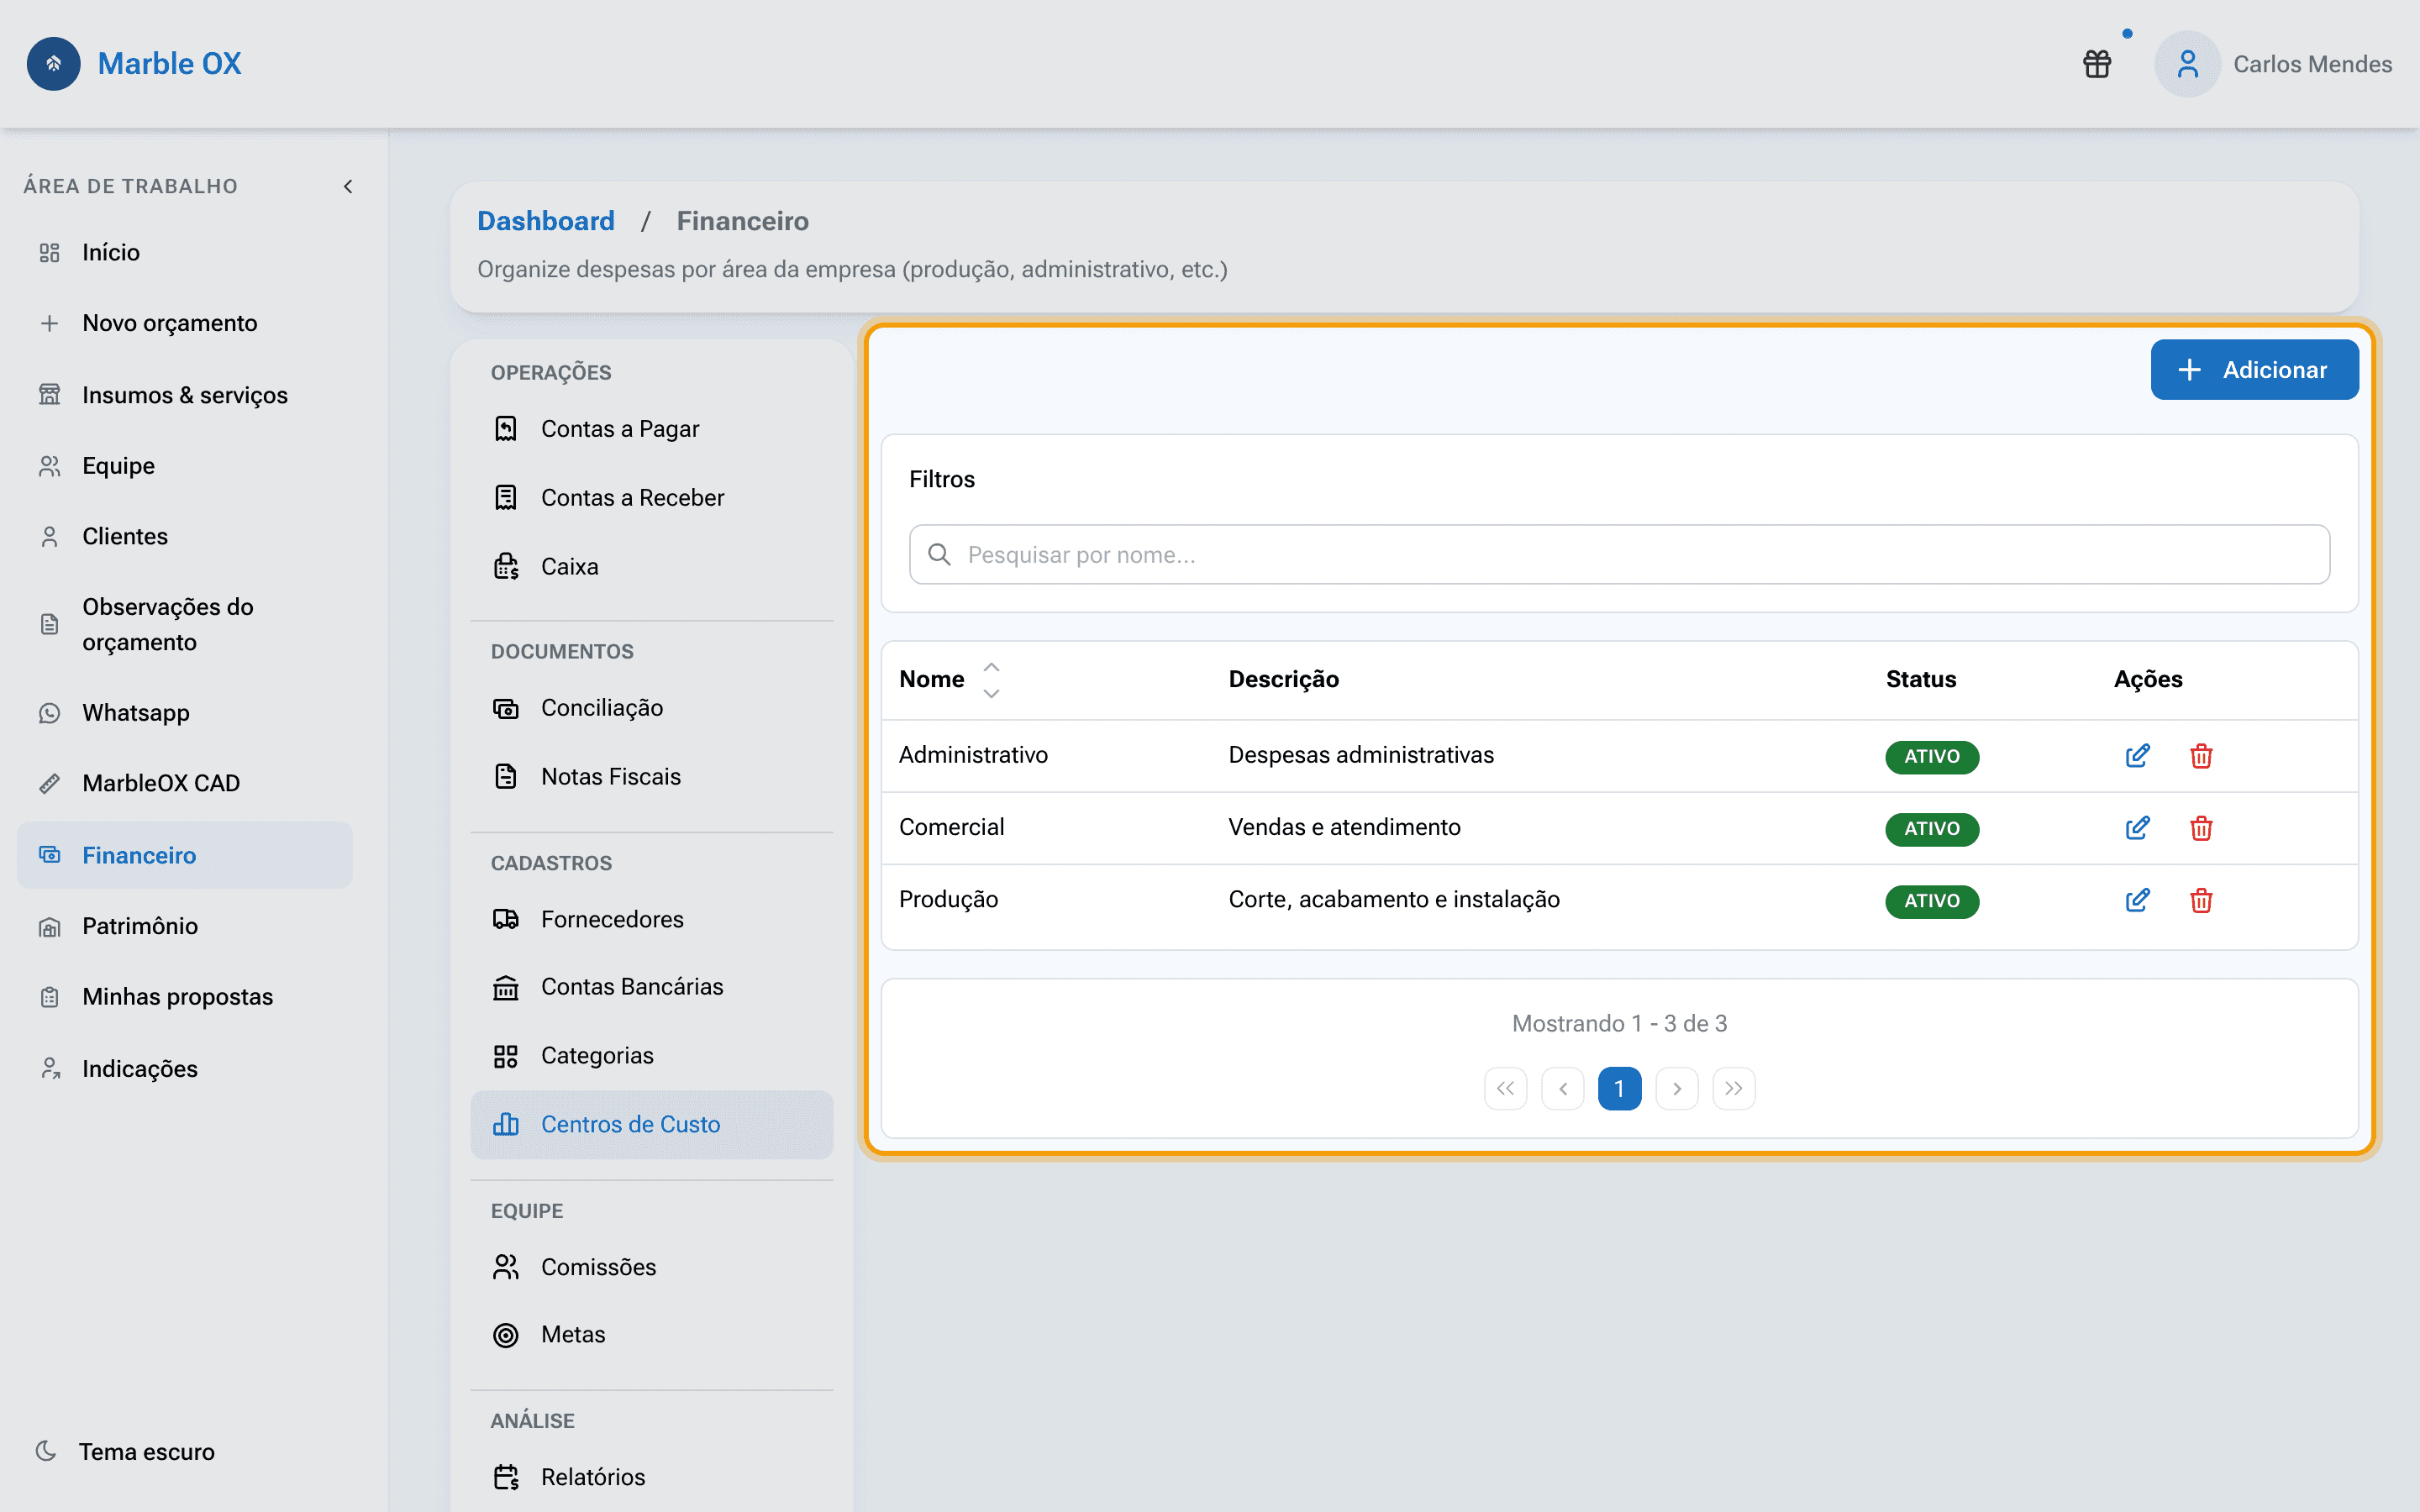The image size is (2420, 1512).
Task: Click the Vendas e atendimento description cell
Action: click(x=1344, y=827)
